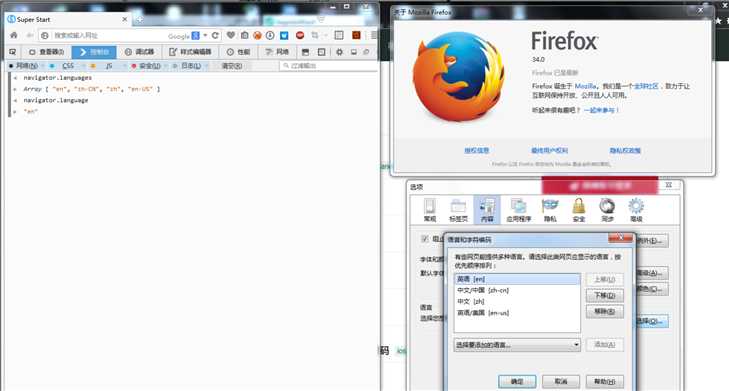Select the 应用程序 Applications pane in Options

pos(518,210)
